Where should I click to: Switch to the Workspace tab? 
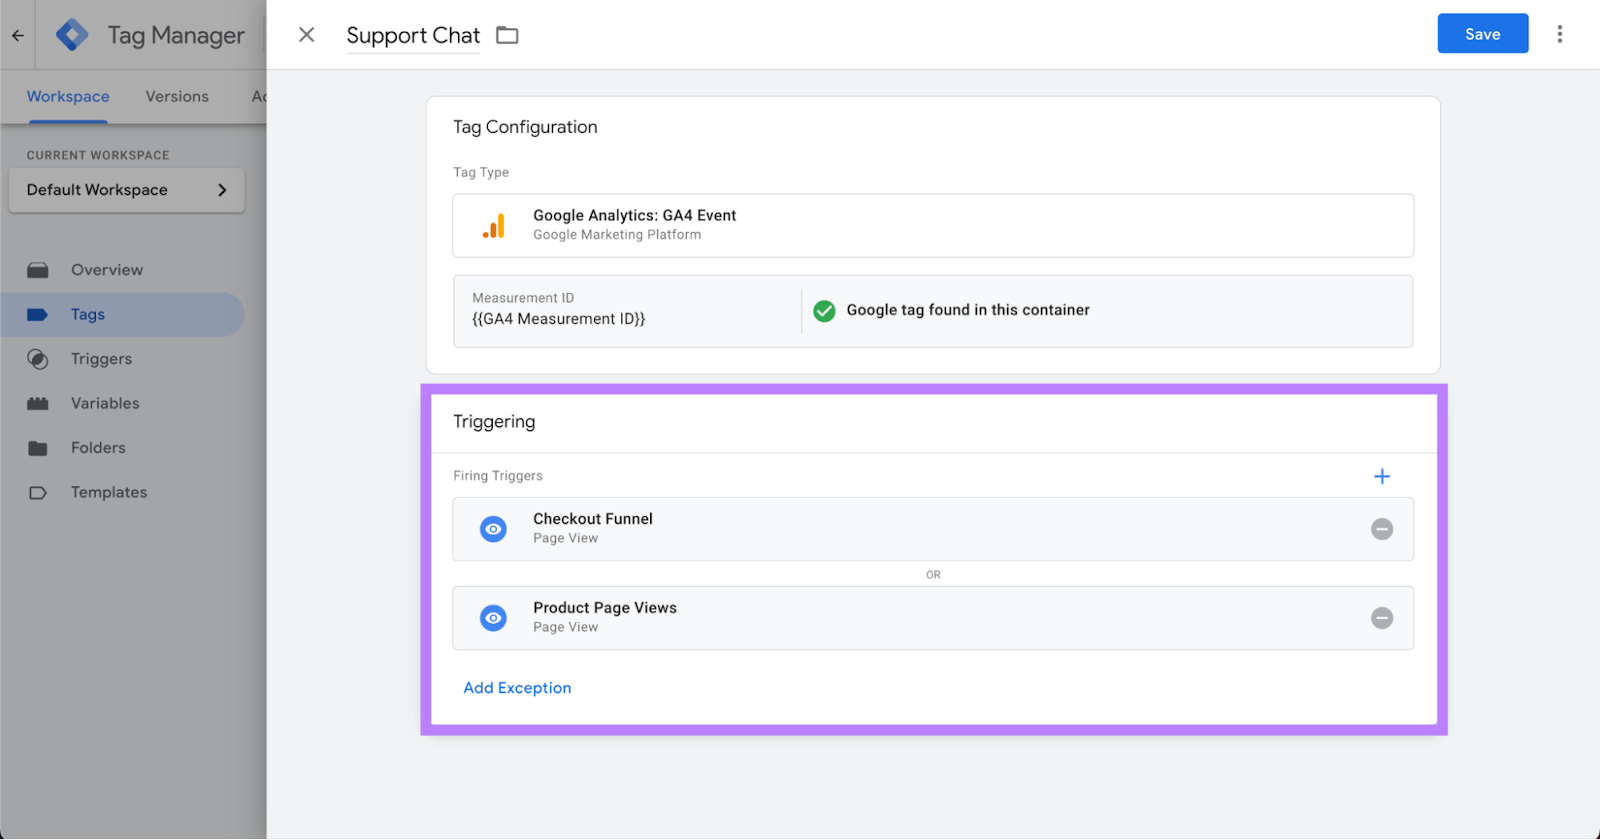68,97
